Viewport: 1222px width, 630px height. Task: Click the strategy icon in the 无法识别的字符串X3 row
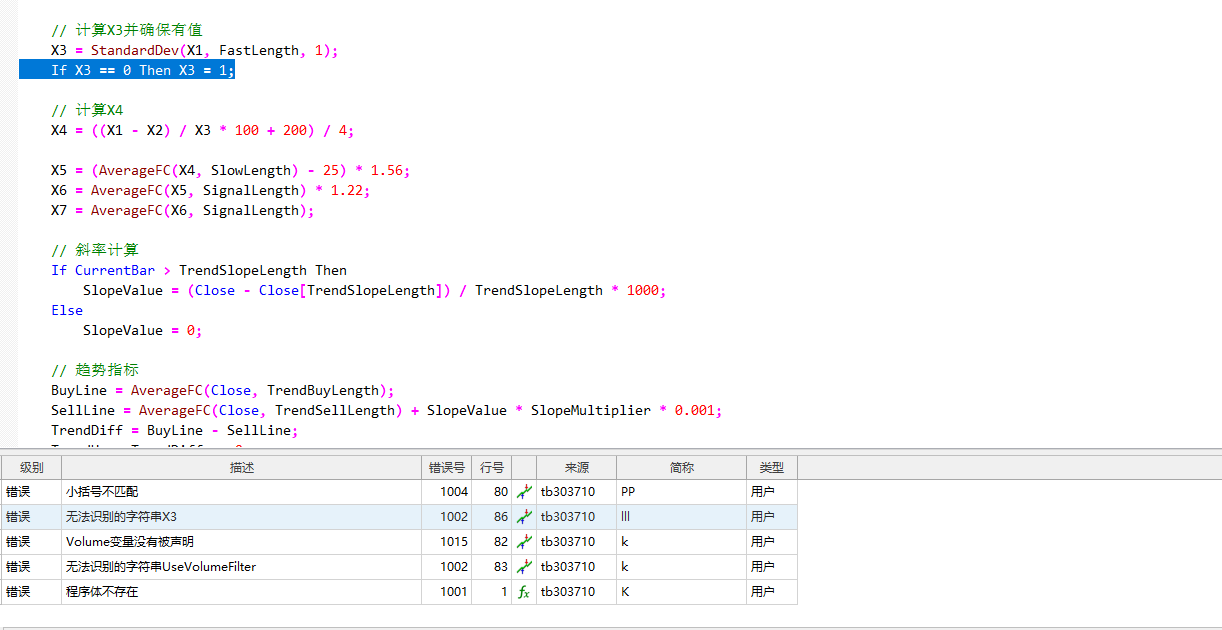tap(524, 517)
